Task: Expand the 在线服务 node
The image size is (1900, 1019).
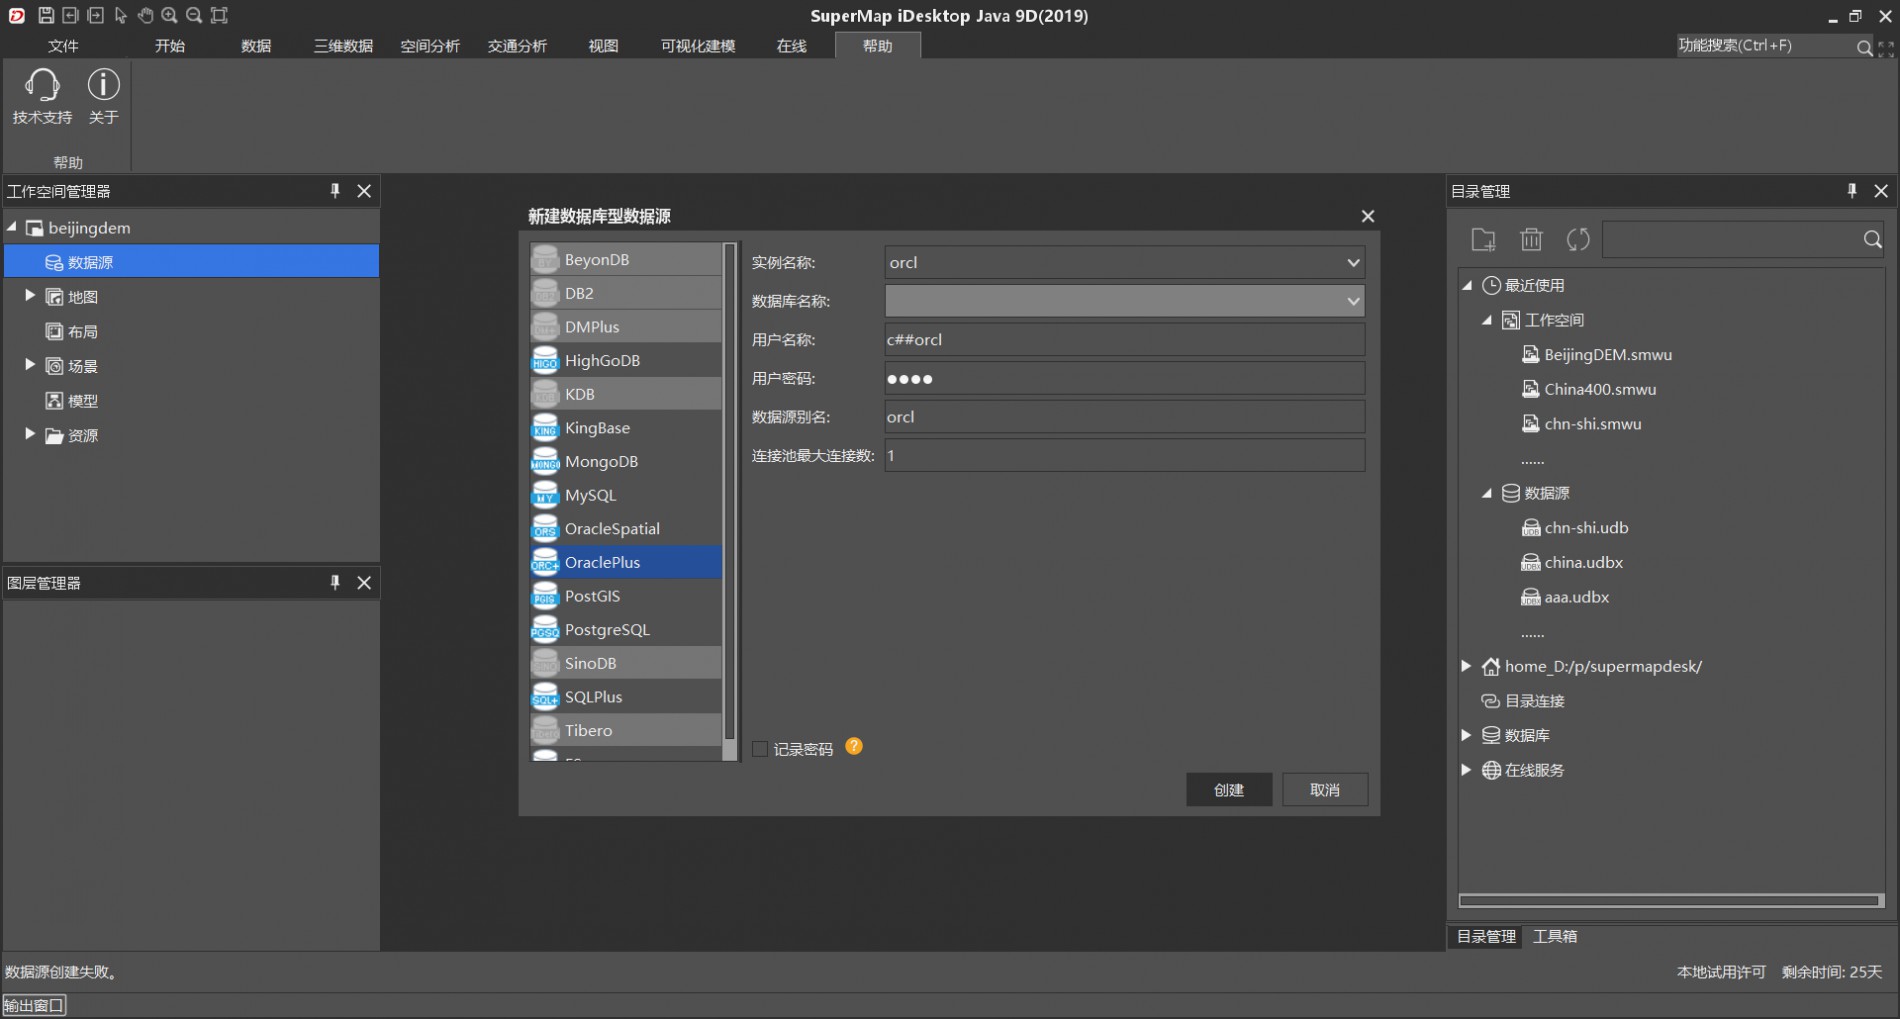Action: (1467, 770)
